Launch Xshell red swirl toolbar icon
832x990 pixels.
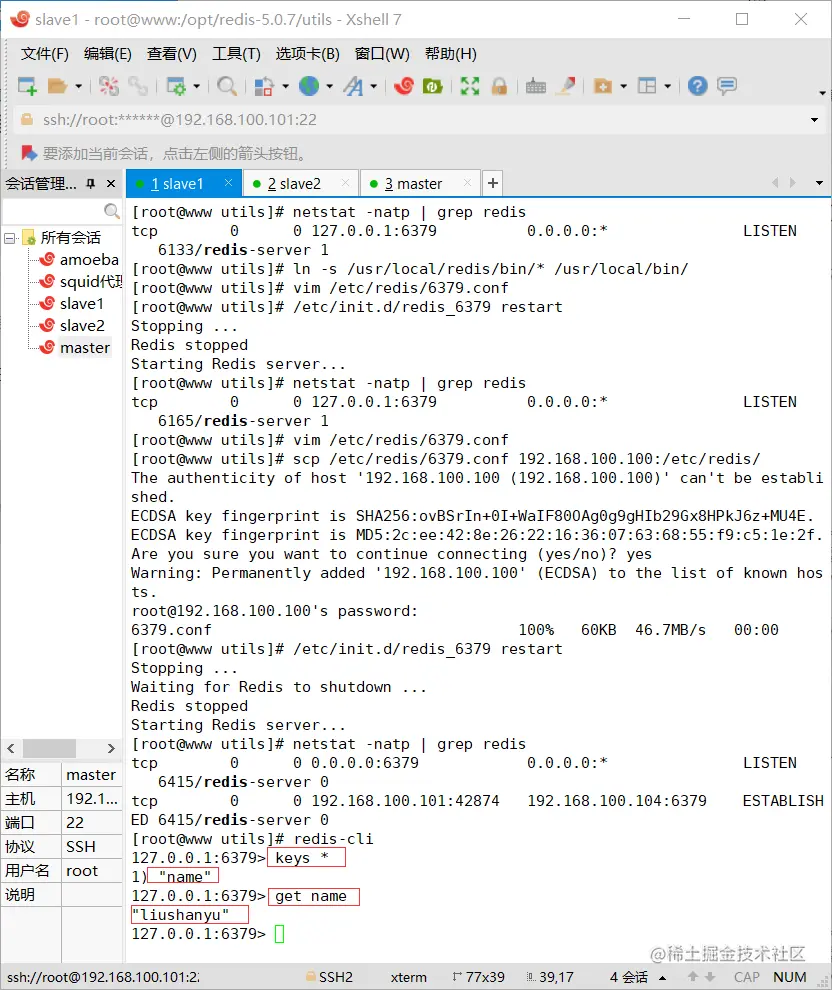click(403, 86)
